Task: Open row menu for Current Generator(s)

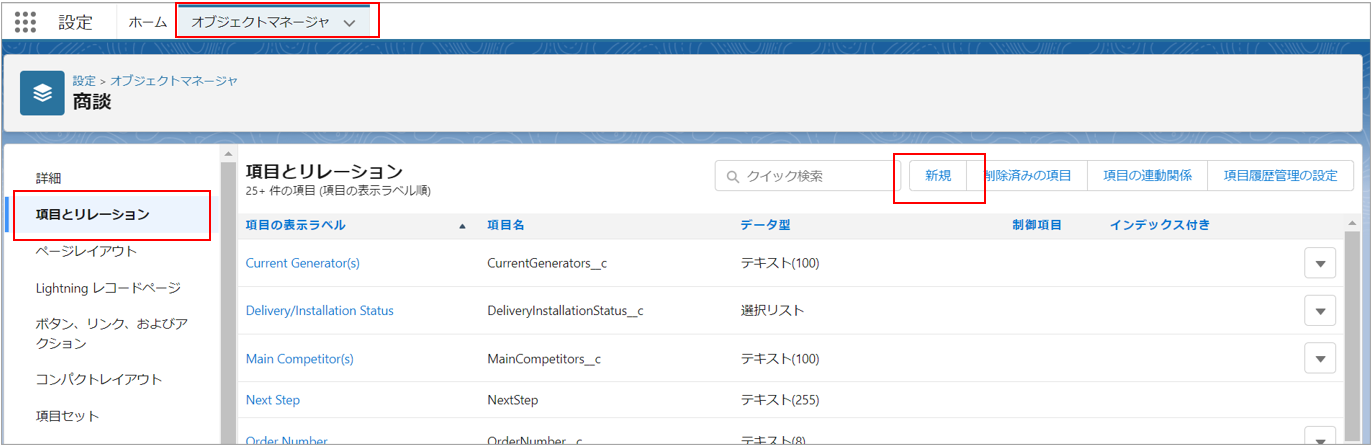Action: click(1319, 264)
